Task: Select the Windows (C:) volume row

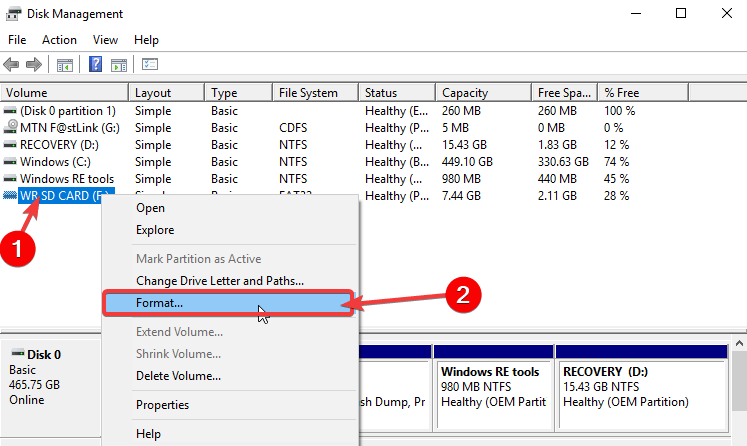Action: (x=60, y=162)
